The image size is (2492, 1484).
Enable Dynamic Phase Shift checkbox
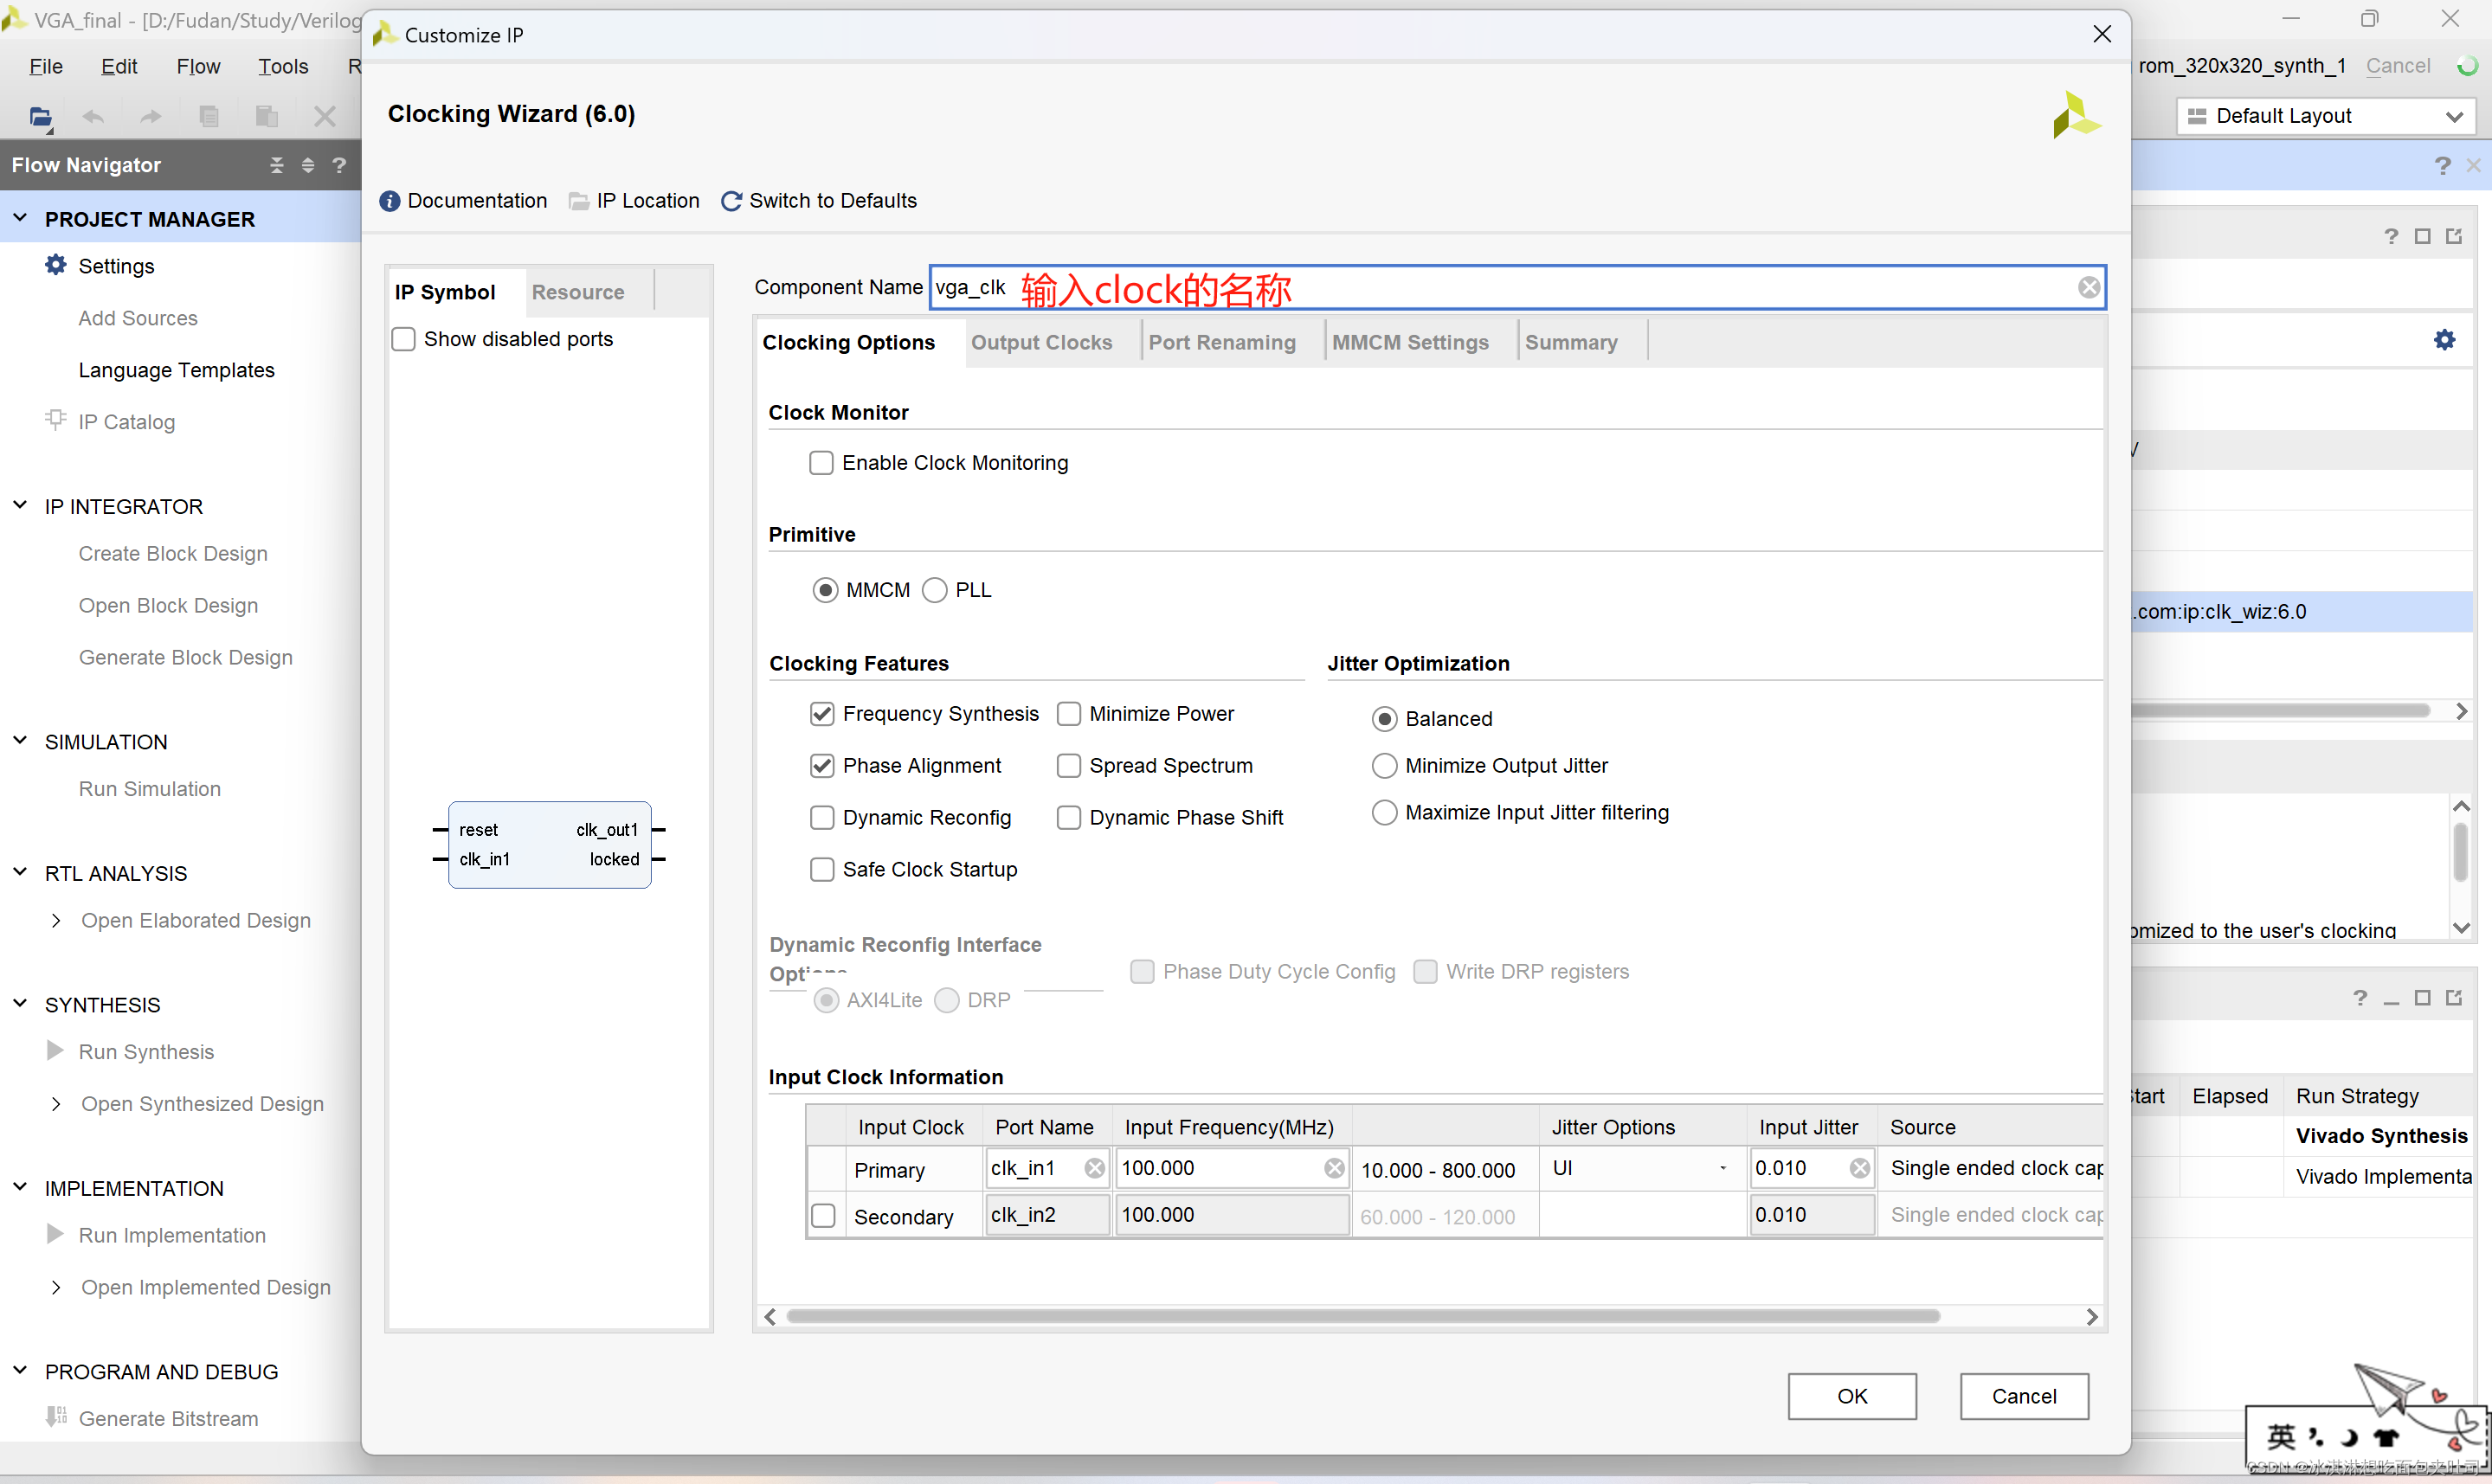pos(1069,818)
